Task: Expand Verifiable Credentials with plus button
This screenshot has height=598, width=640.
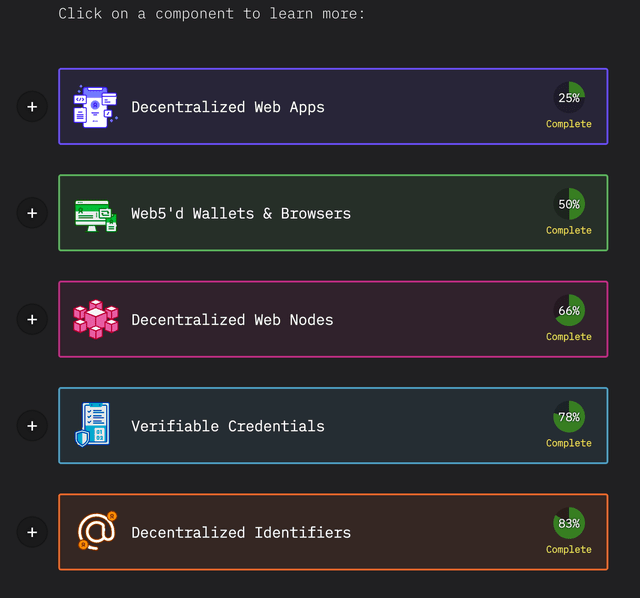Action: tap(32, 425)
